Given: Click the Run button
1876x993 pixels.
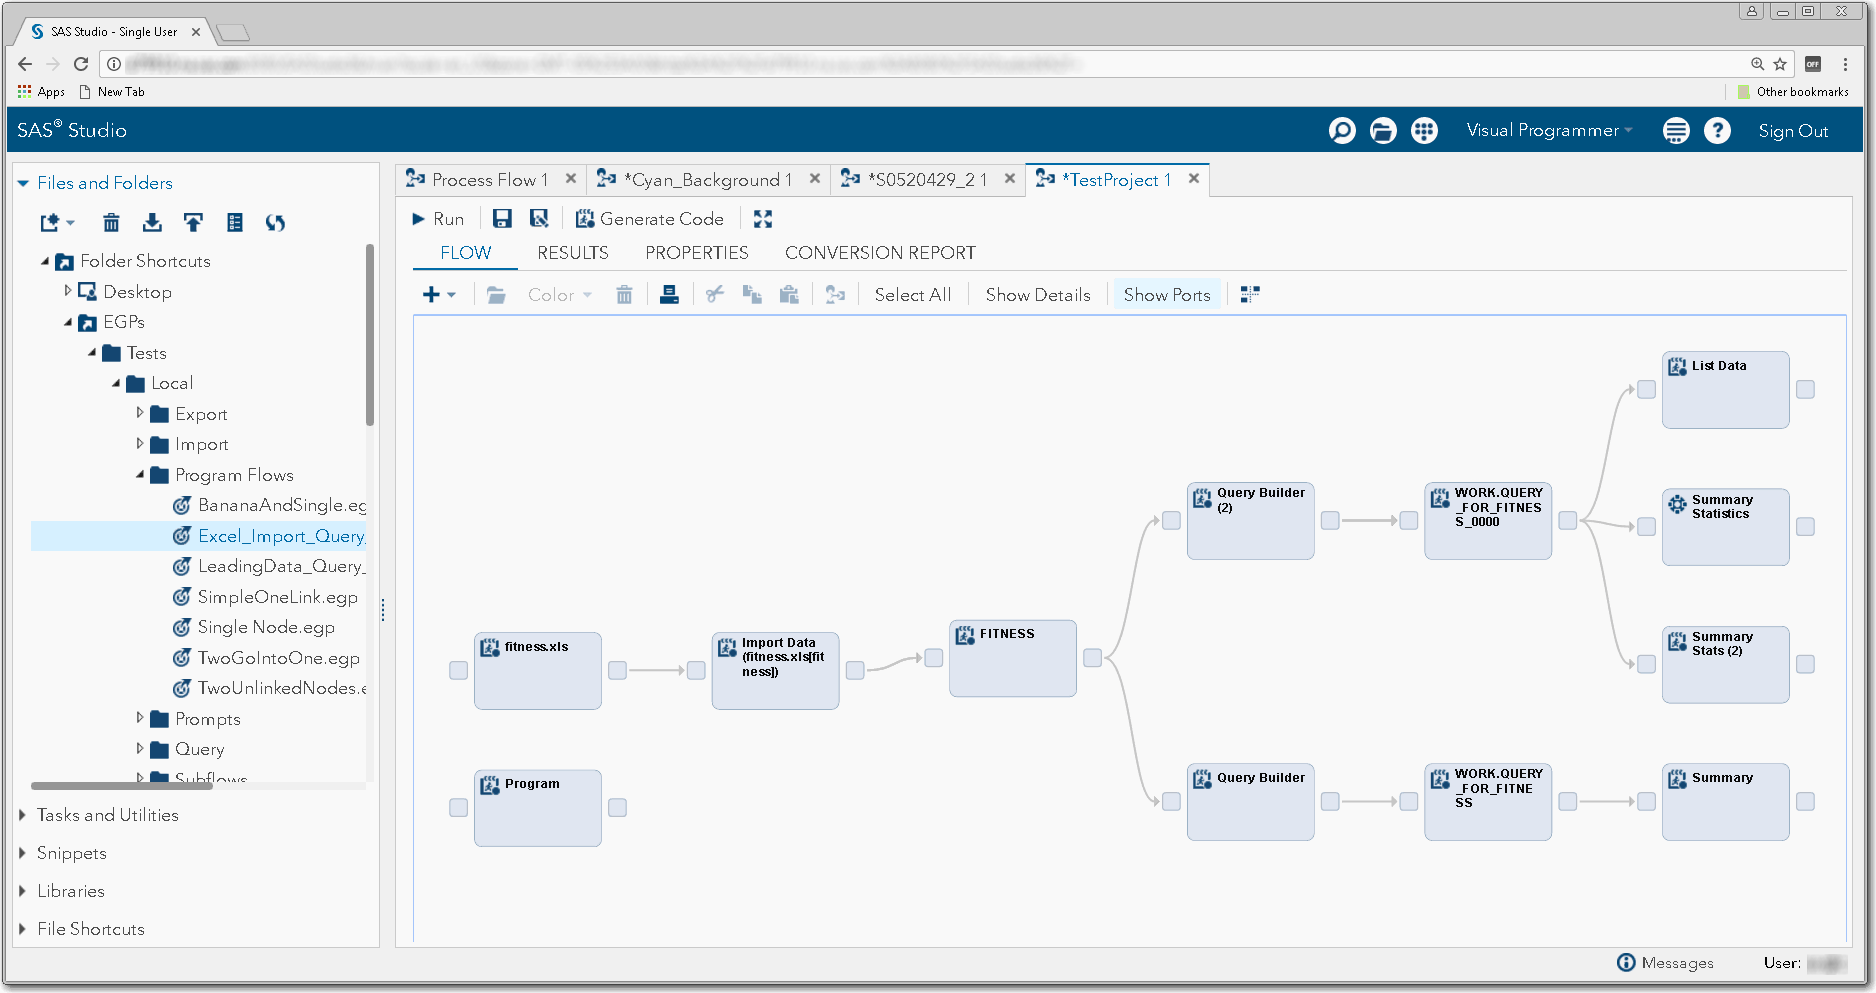Looking at the screenshot, I should coord(438,219).
